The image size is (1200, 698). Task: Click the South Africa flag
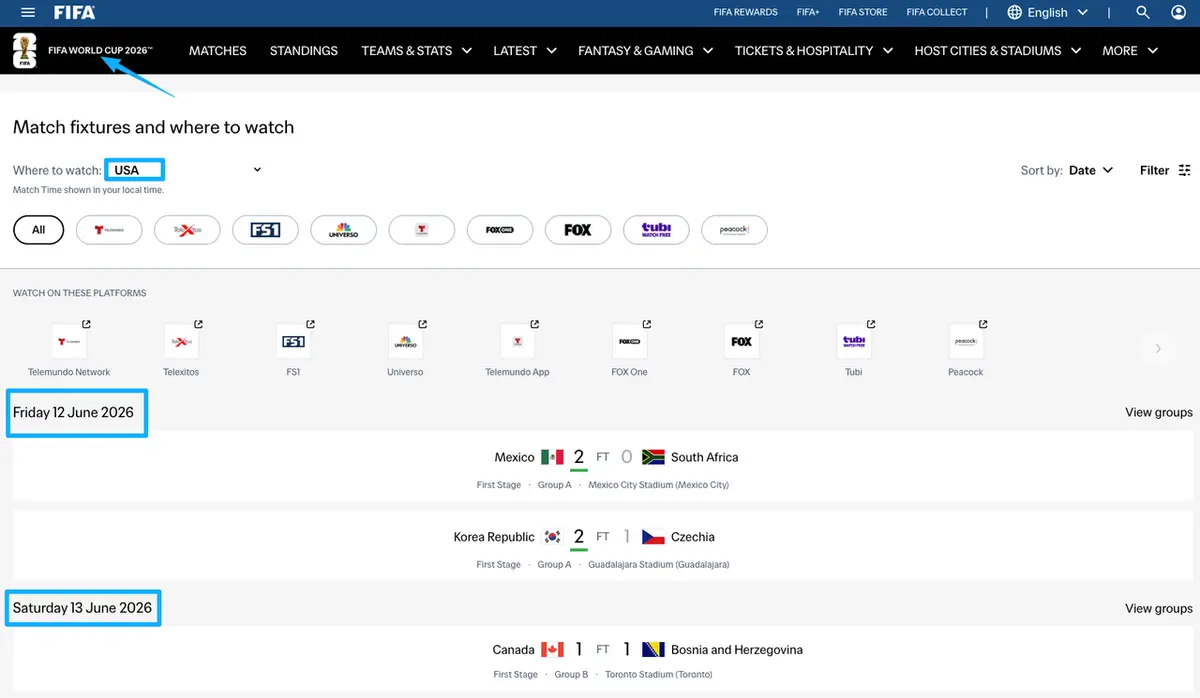[x=653, y=457]
